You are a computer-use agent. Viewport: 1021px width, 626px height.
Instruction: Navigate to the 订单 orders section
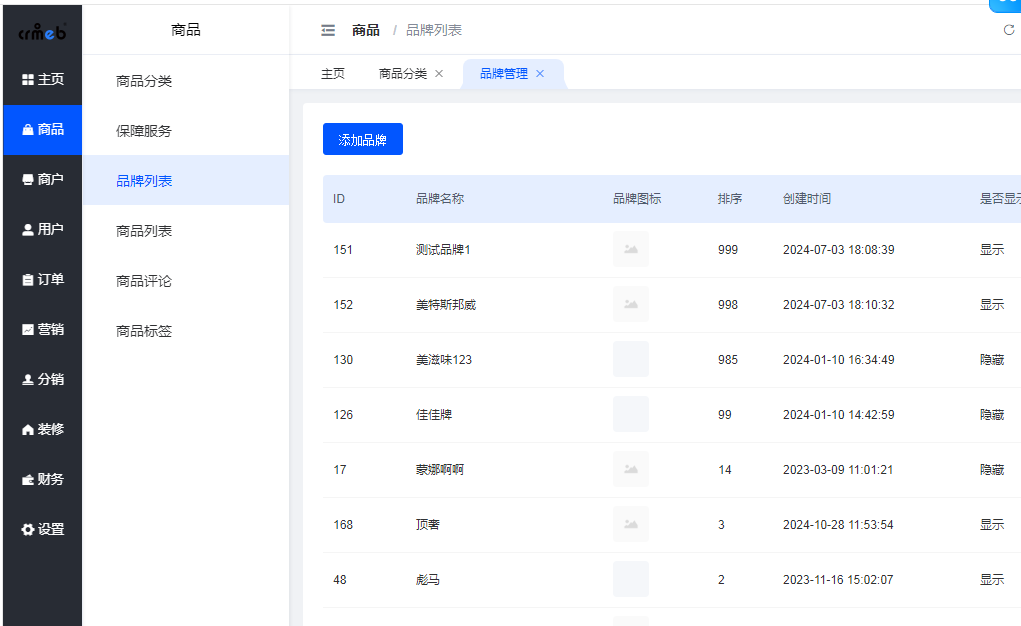42,279
